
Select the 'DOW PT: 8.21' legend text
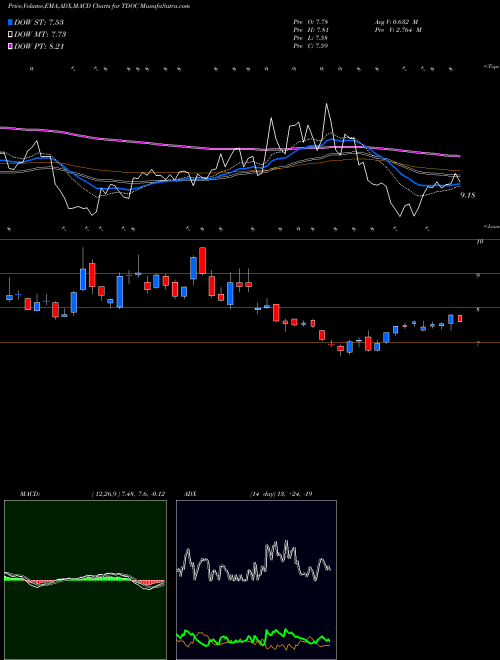[39, 47]
